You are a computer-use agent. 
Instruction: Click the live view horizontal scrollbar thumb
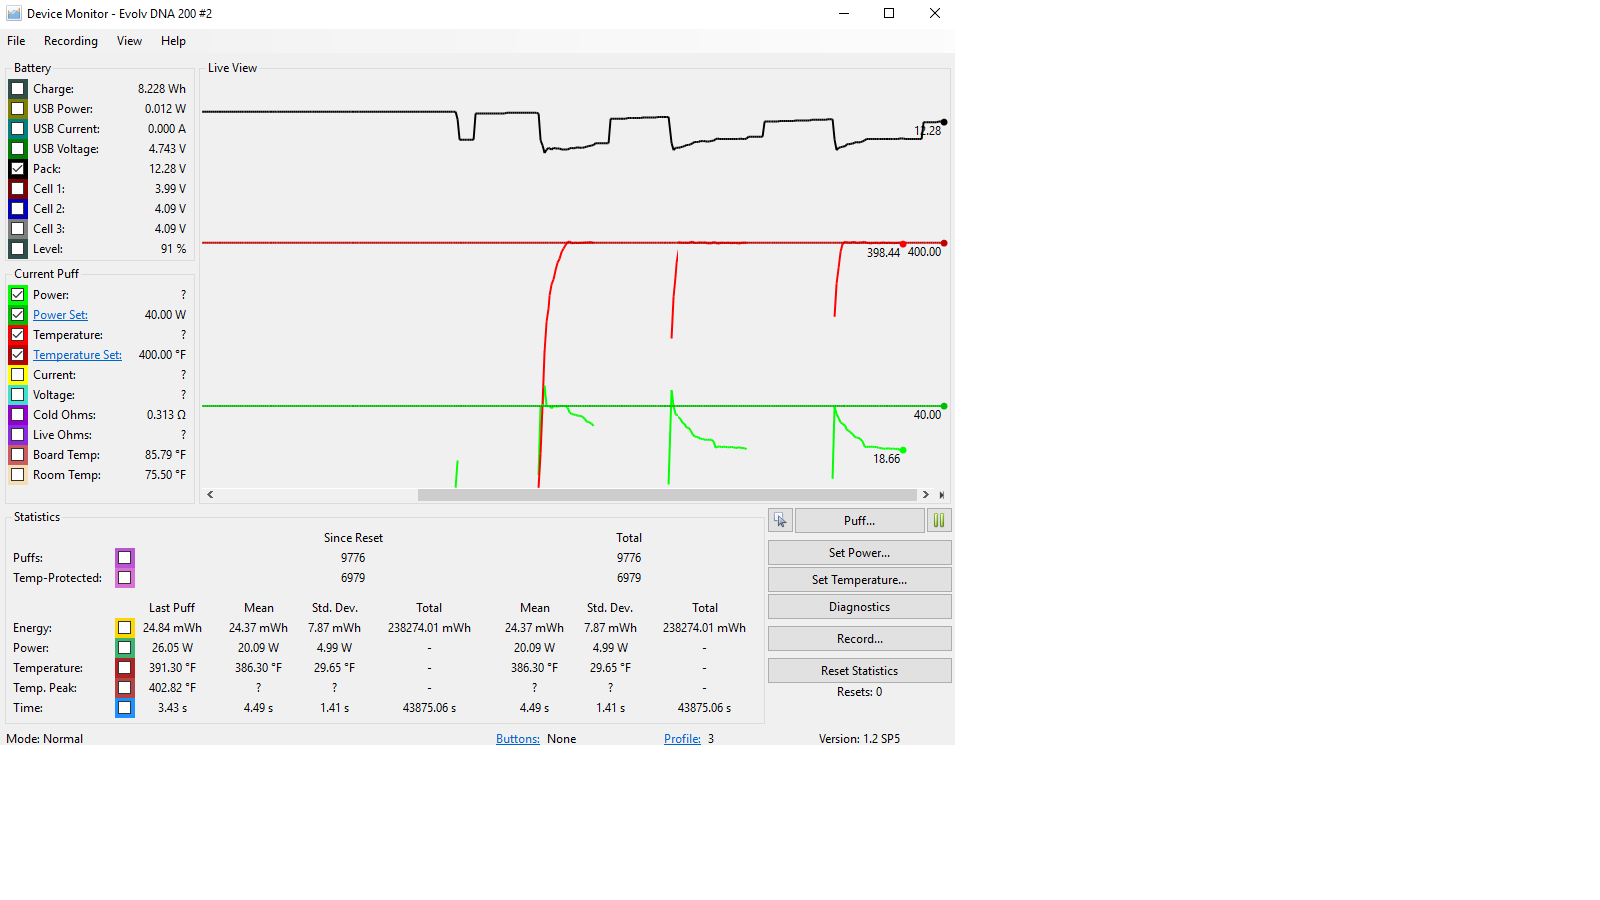point(667,495)
